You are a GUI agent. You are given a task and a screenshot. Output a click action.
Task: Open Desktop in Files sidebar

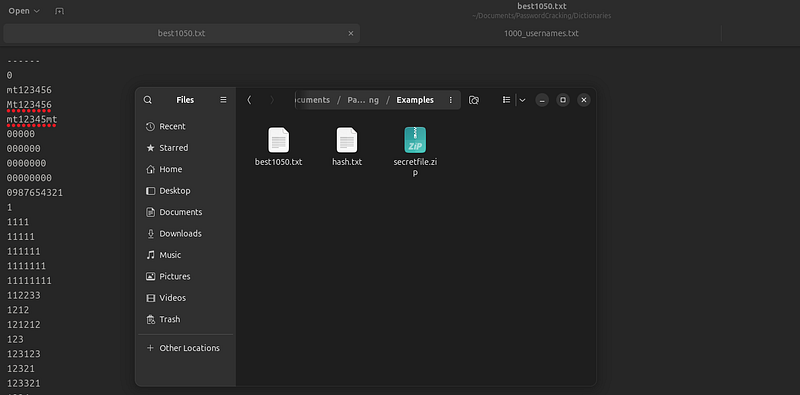coord(185,191)
